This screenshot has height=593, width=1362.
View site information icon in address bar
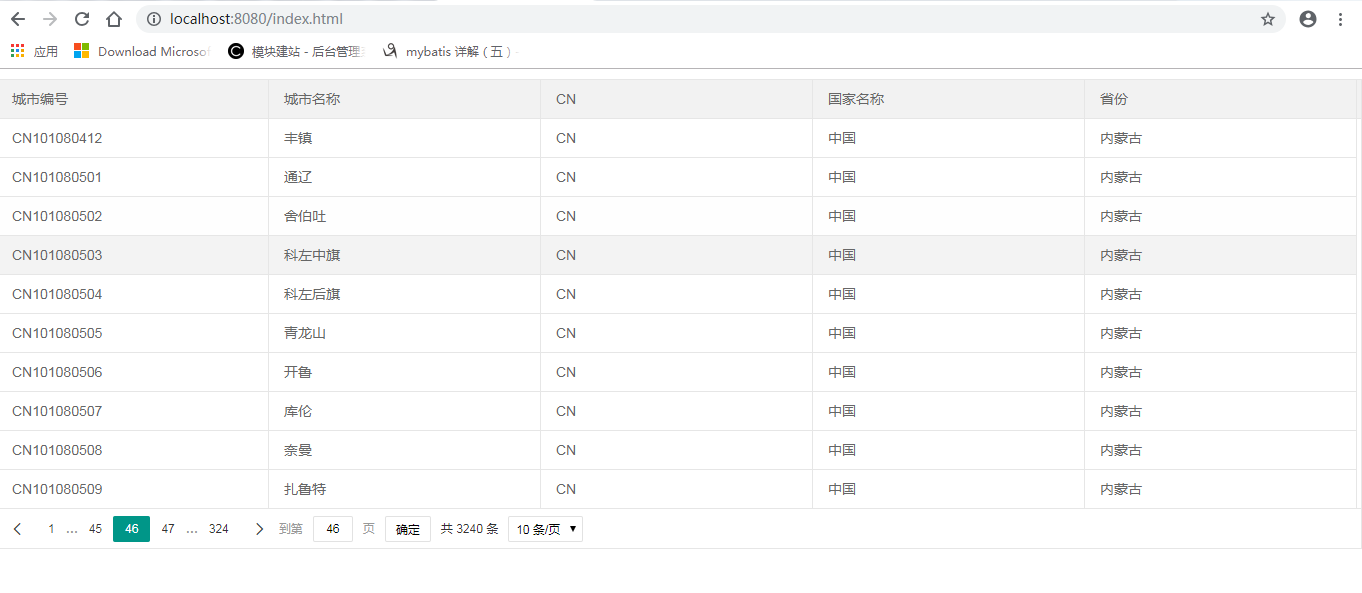[x=154, y=19]
